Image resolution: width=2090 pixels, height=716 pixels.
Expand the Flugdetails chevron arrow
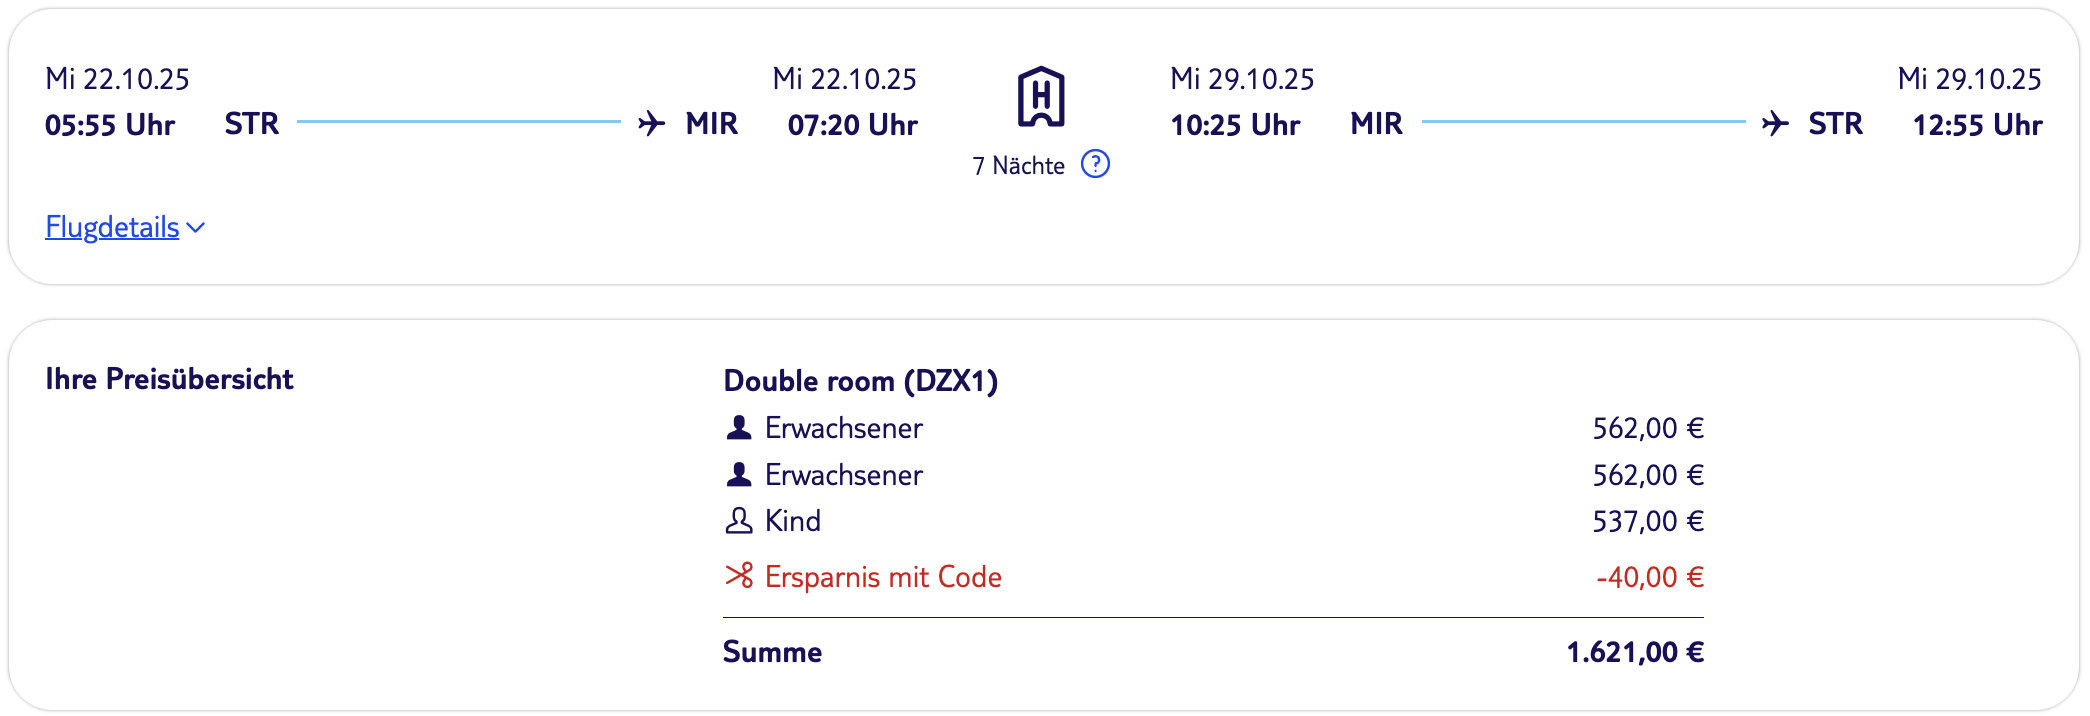(196, 228)
